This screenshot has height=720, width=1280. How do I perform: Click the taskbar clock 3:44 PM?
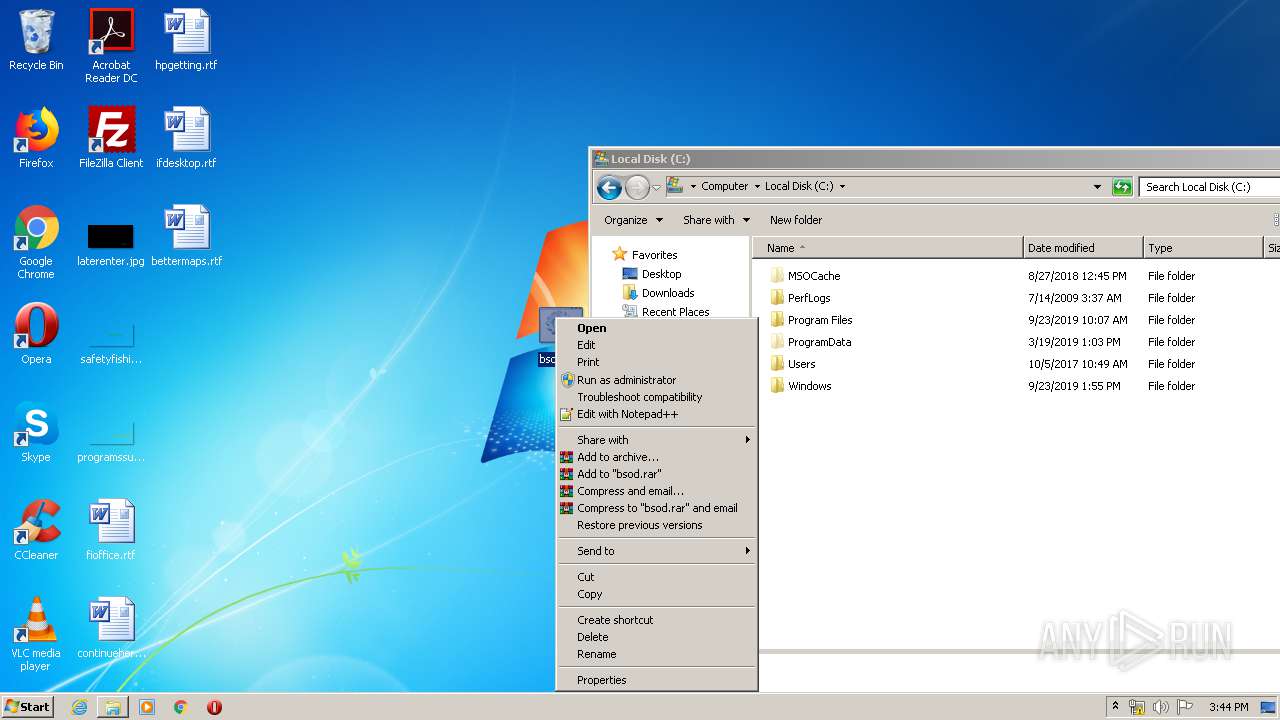tap(1228, 707)
